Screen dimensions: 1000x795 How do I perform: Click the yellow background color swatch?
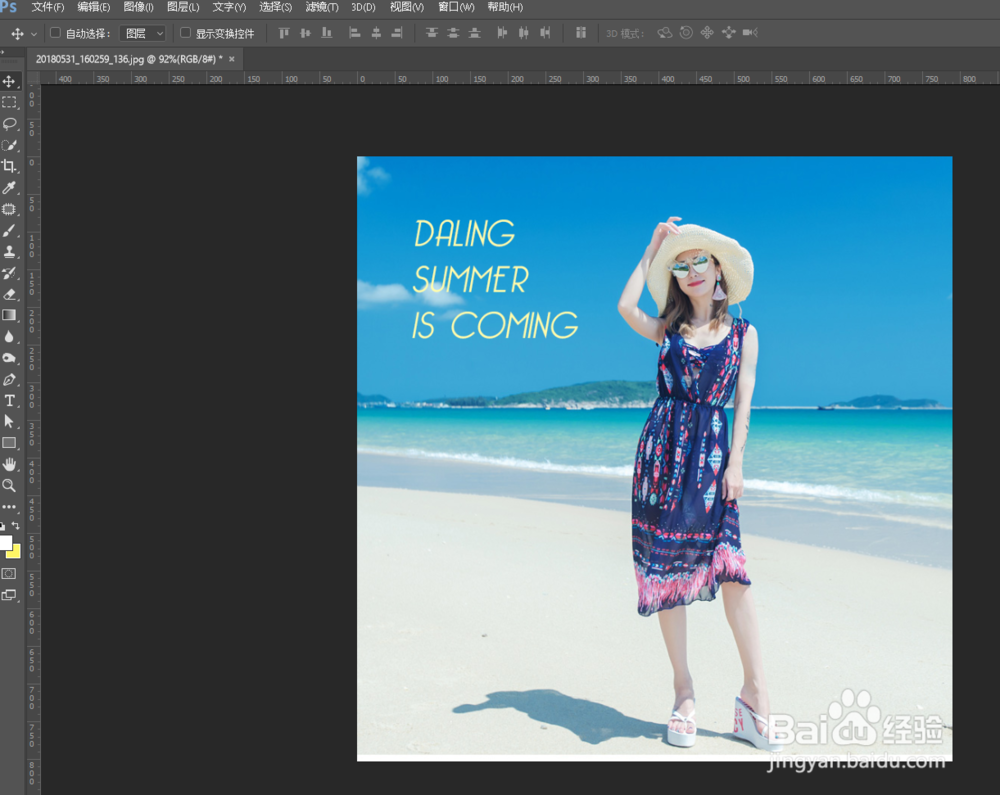coord(15,553)
